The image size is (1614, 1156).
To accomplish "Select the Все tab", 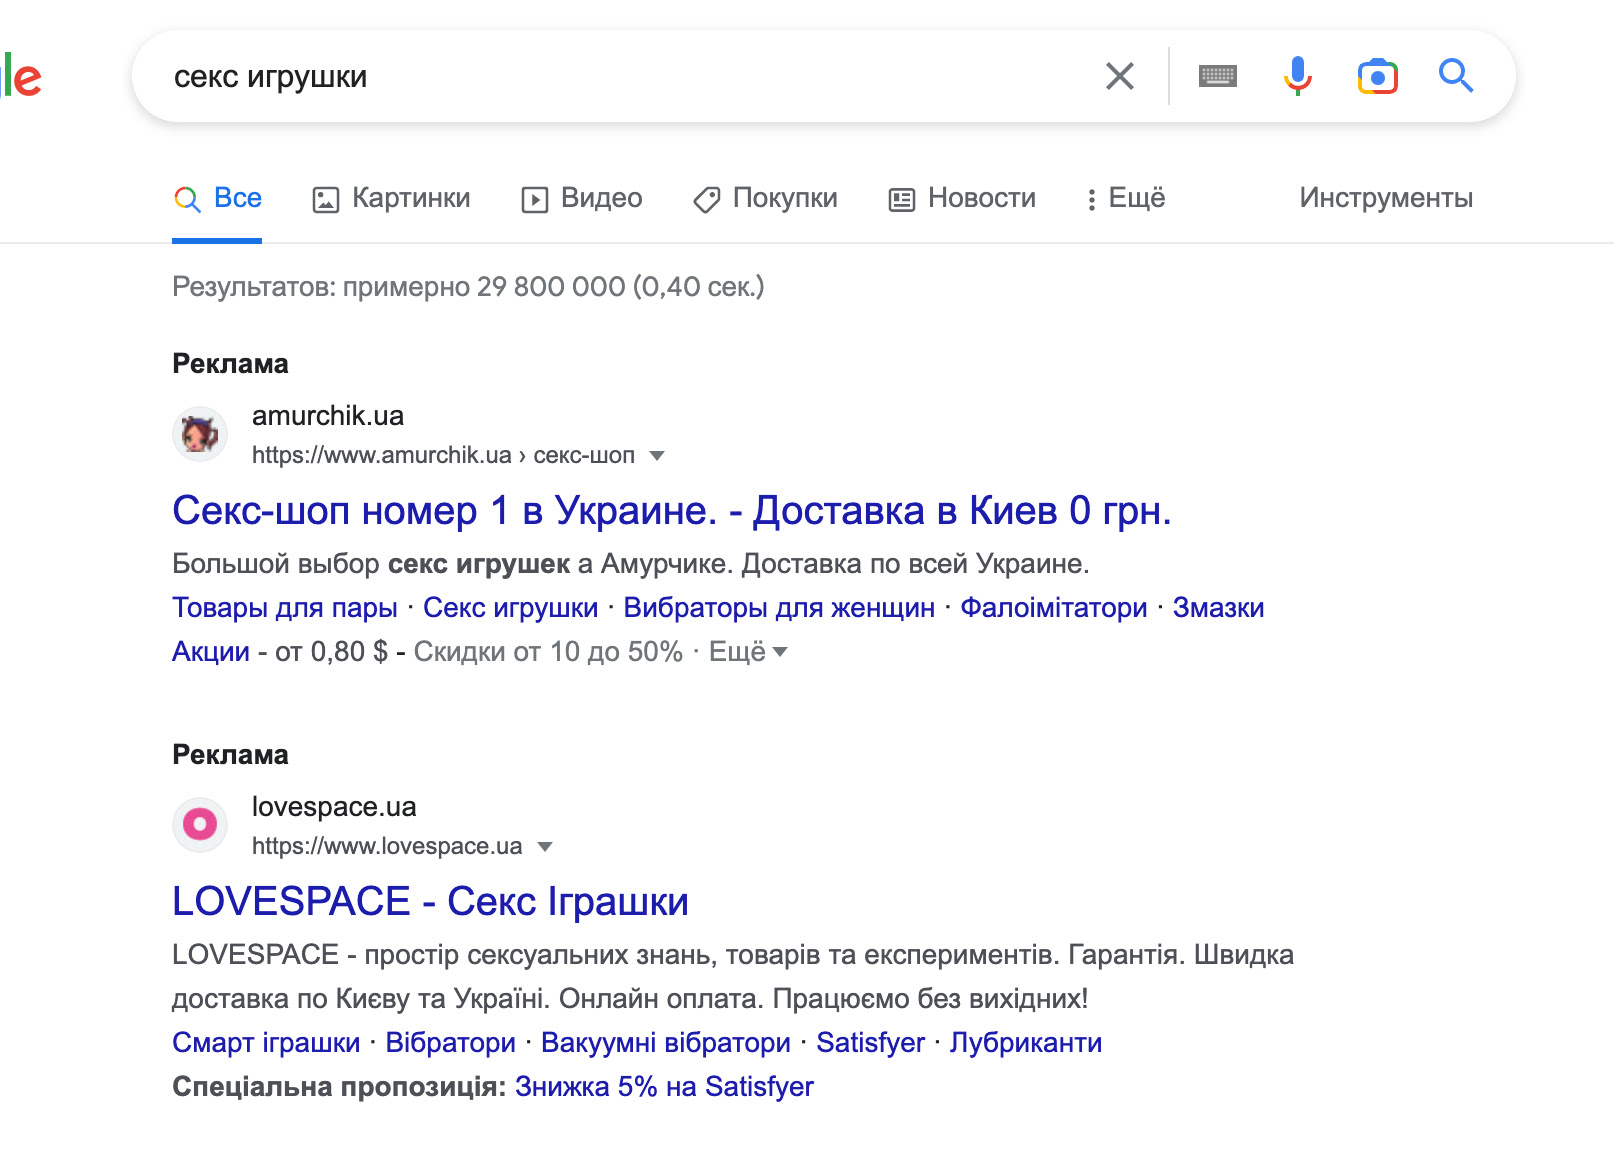I will [x=217, y=198].
